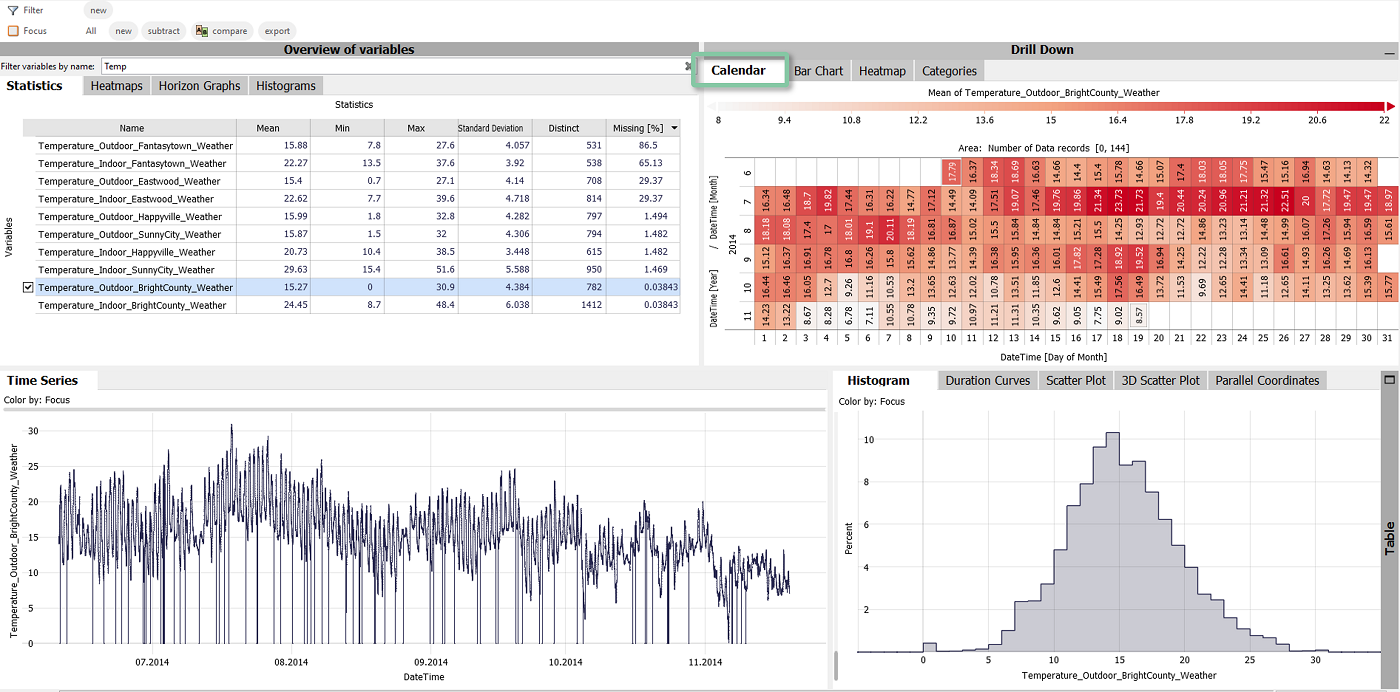Click the export button
1400x692 pixels.
pyautogui.click(x=277, y=31)
